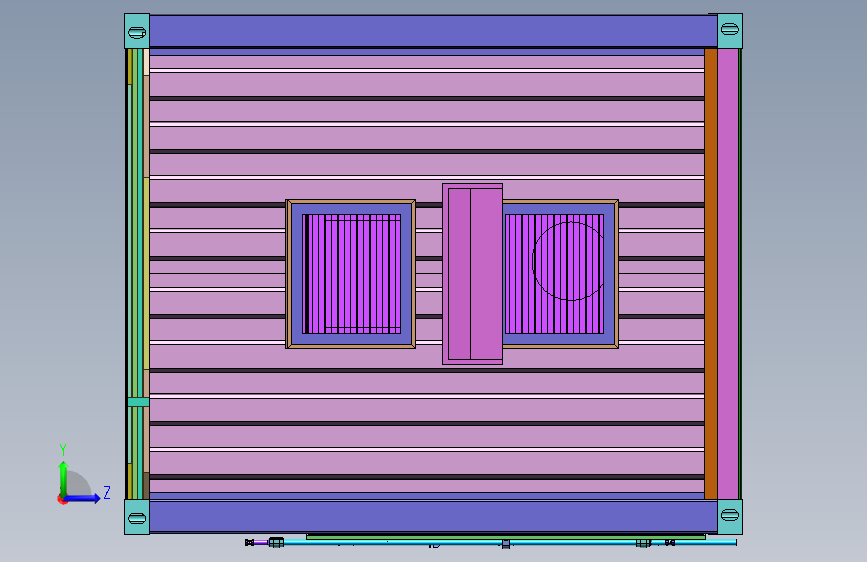The width and height of the screenshot is (867, 562).
Task: Select the bottom-right teal corner casting
Action: tap(730, 517)
